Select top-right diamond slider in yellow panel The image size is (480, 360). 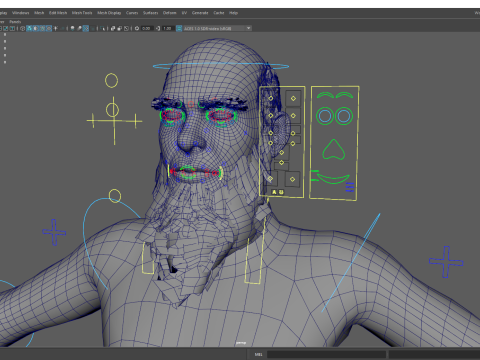coord(293,98)
